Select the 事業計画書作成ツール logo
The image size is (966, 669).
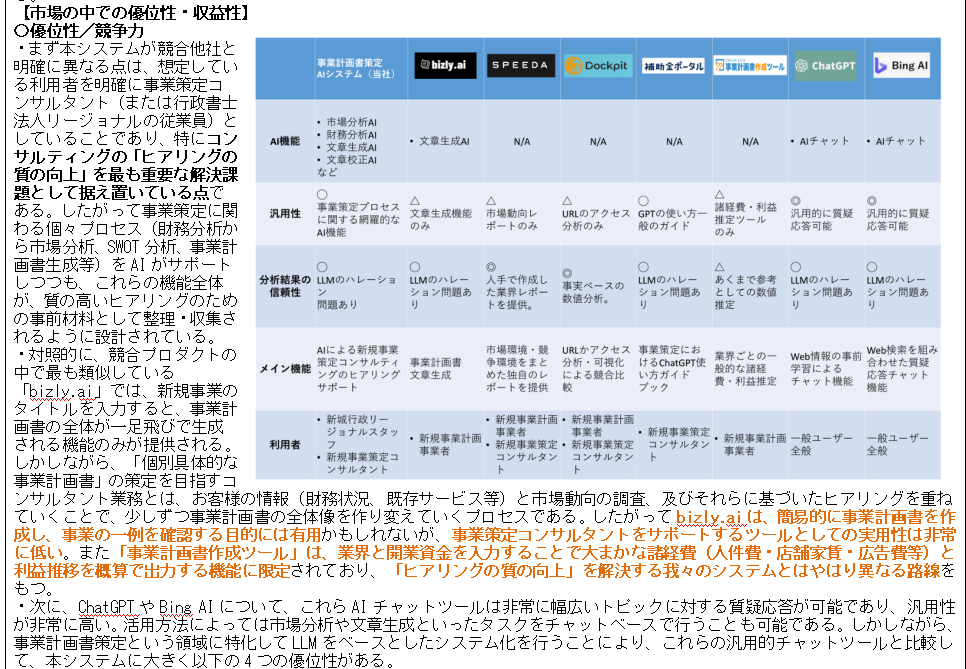pos(749,66)
